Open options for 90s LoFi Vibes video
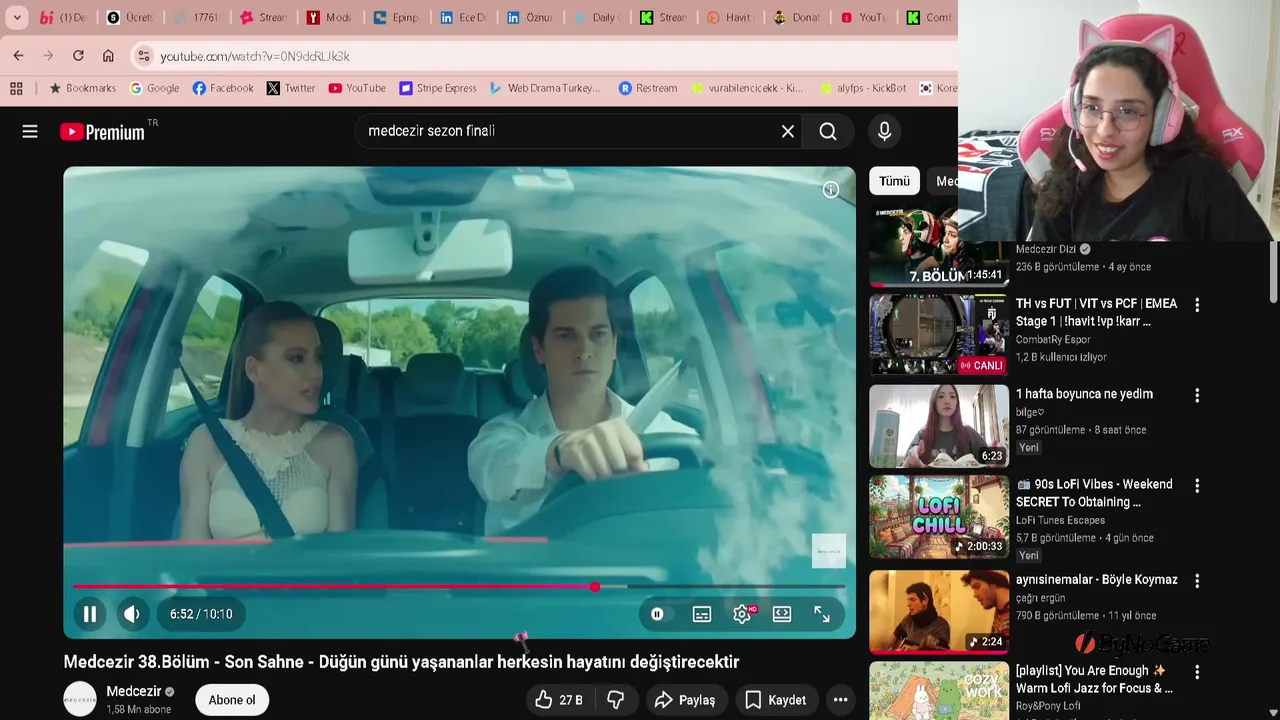This screenshot has width=1280, height=720. coord(1197,486)
